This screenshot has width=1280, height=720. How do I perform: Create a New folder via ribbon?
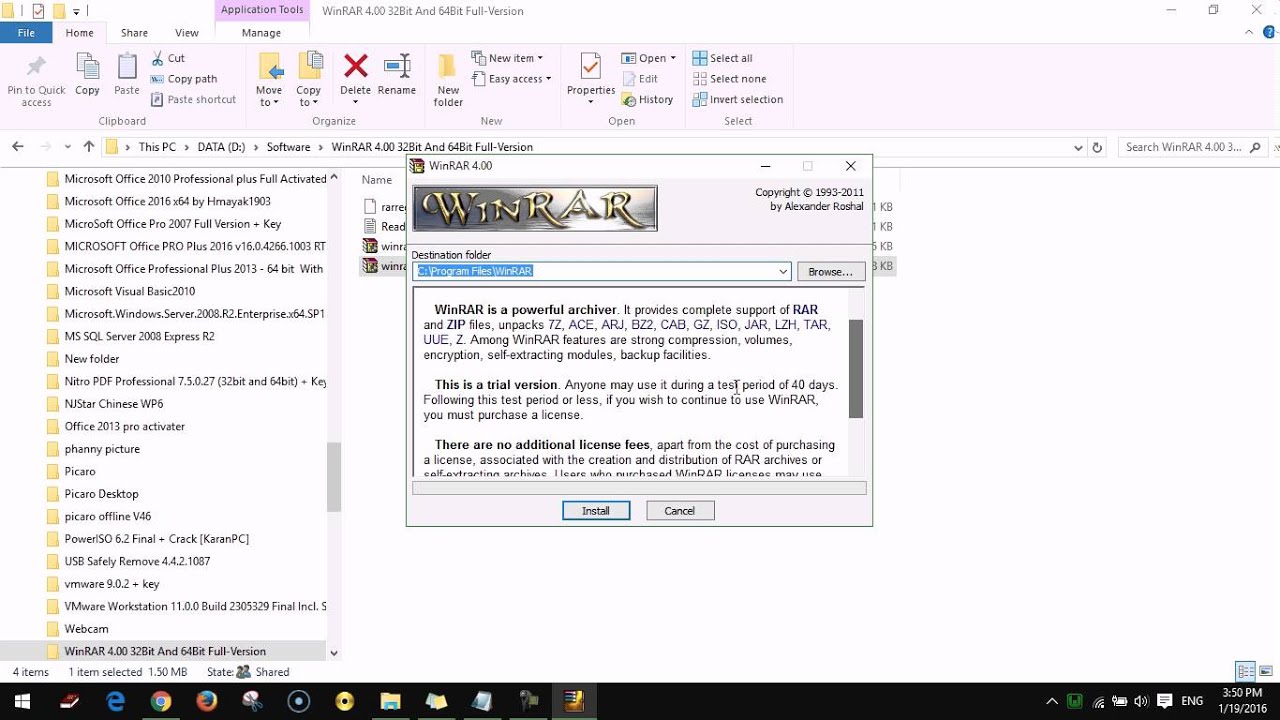448,80
